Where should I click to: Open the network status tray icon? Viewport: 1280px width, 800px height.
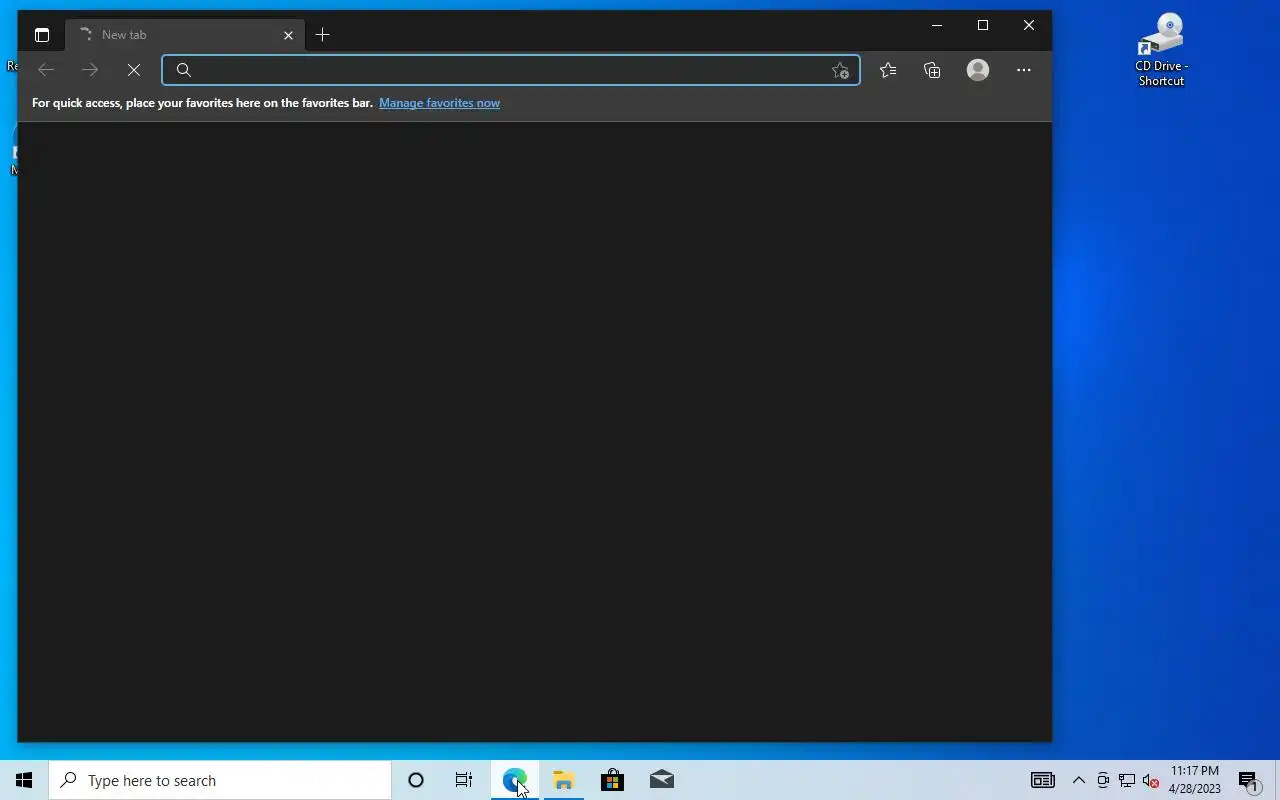point(1127,780)
